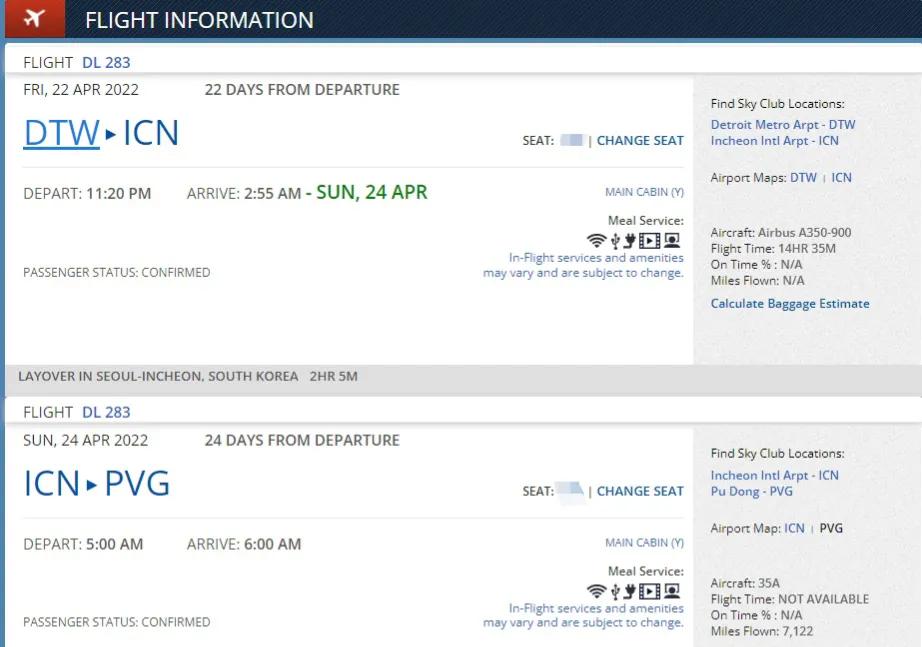Click Change Seat for the DTW-ICN flight
The height and width of the screenshot is (647, 922).
click(x=639, y=140)
